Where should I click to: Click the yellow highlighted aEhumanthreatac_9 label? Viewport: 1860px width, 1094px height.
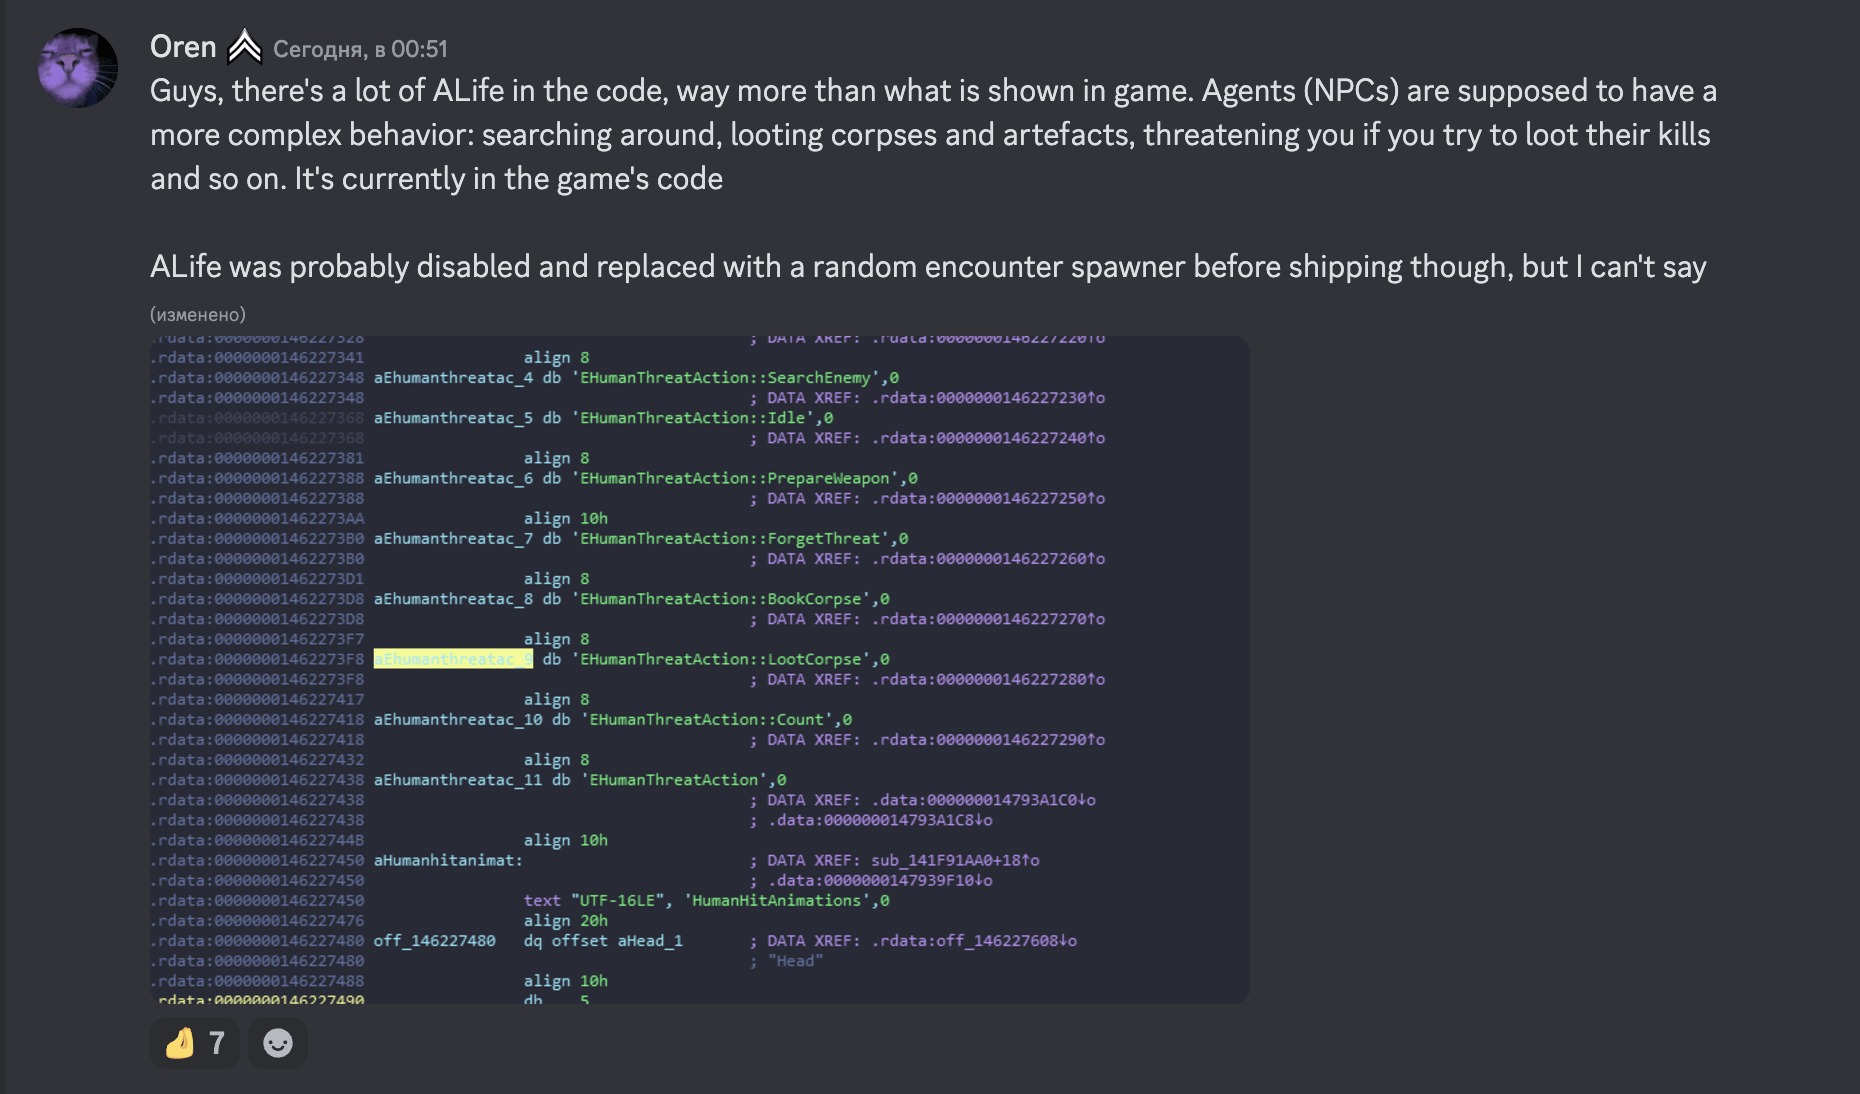click(453, 659)
